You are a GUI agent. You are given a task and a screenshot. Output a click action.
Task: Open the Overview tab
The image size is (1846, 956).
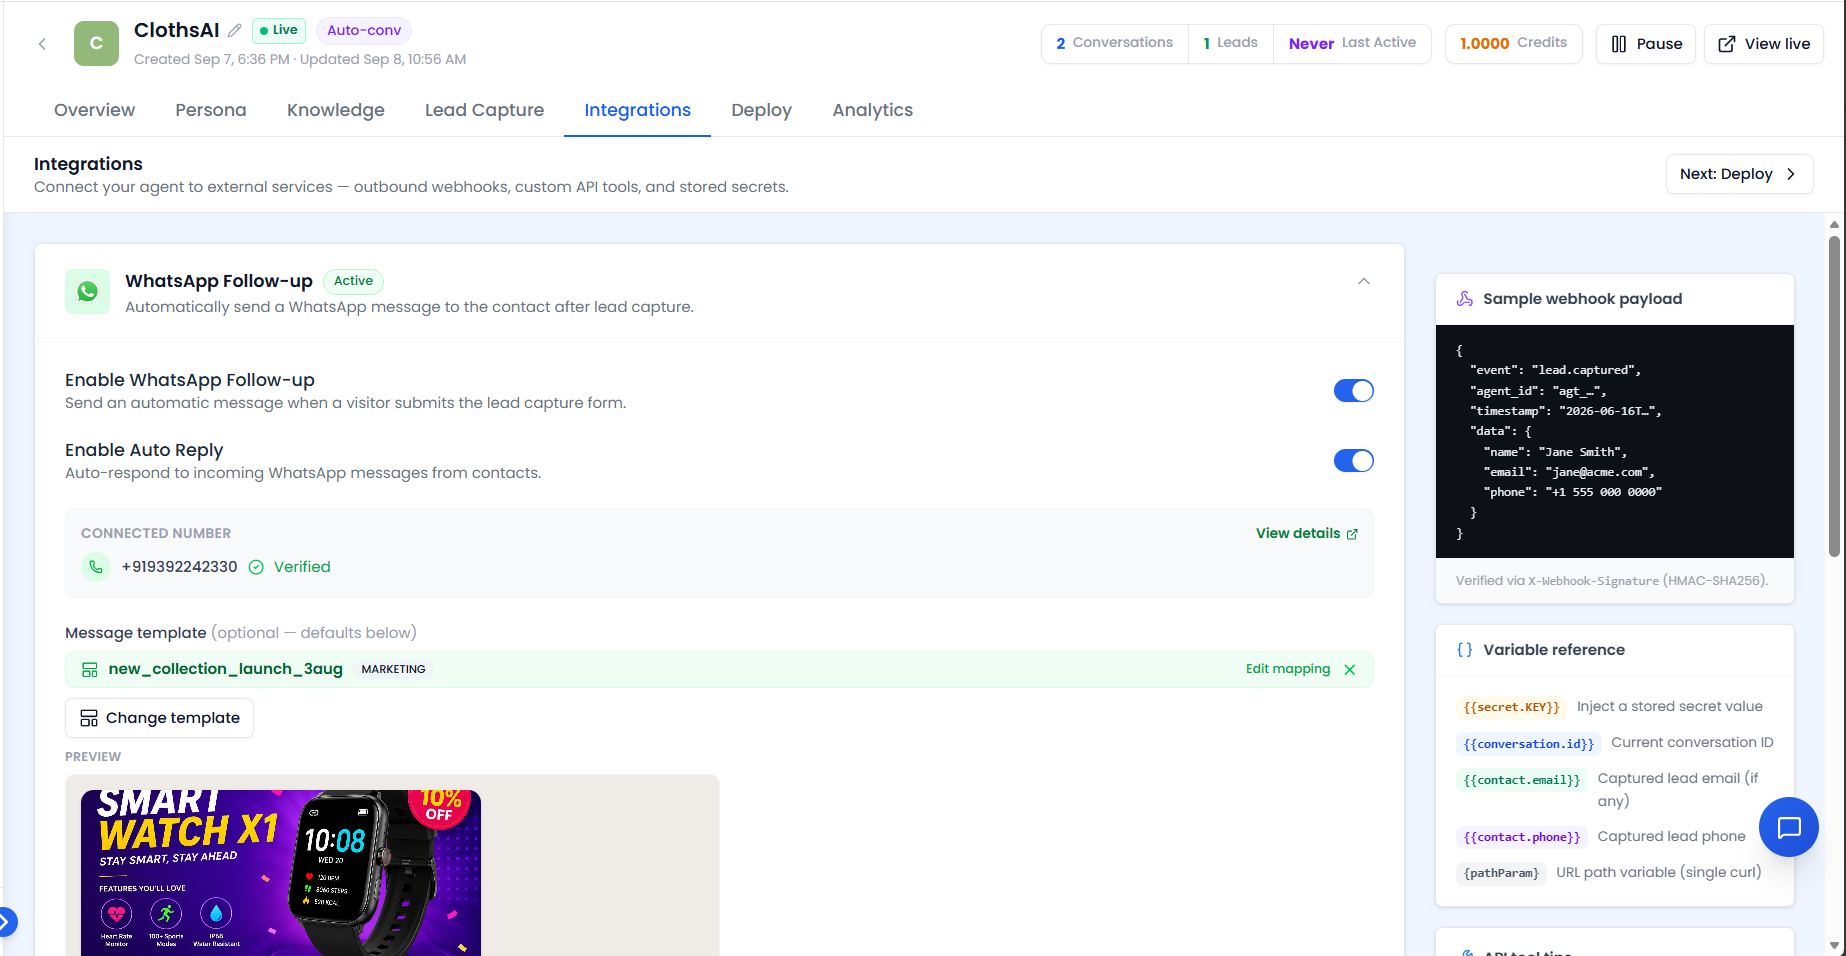(x=95, y=110)
